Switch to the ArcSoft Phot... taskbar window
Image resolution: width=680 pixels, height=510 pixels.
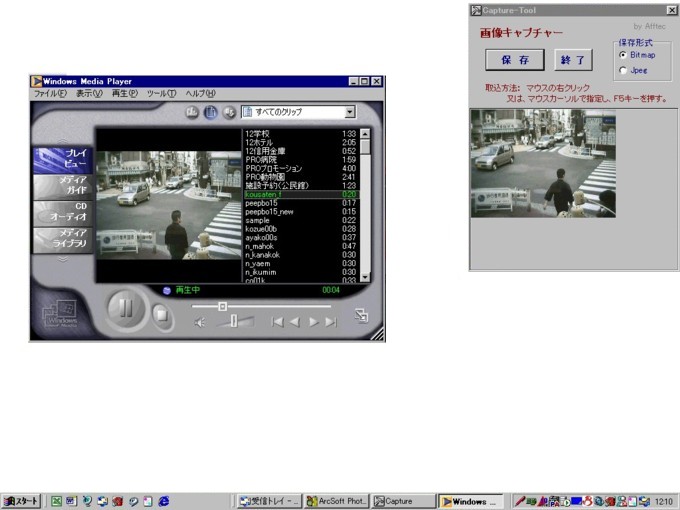point(336,501)
